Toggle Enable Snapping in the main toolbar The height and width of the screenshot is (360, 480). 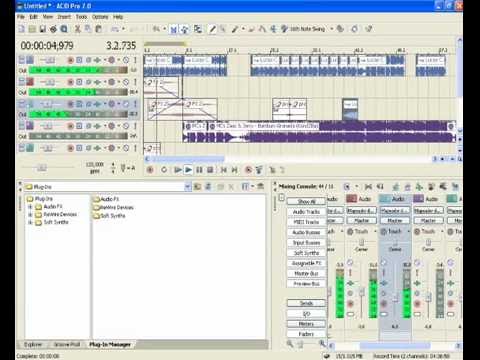click(x=173, y=29)
